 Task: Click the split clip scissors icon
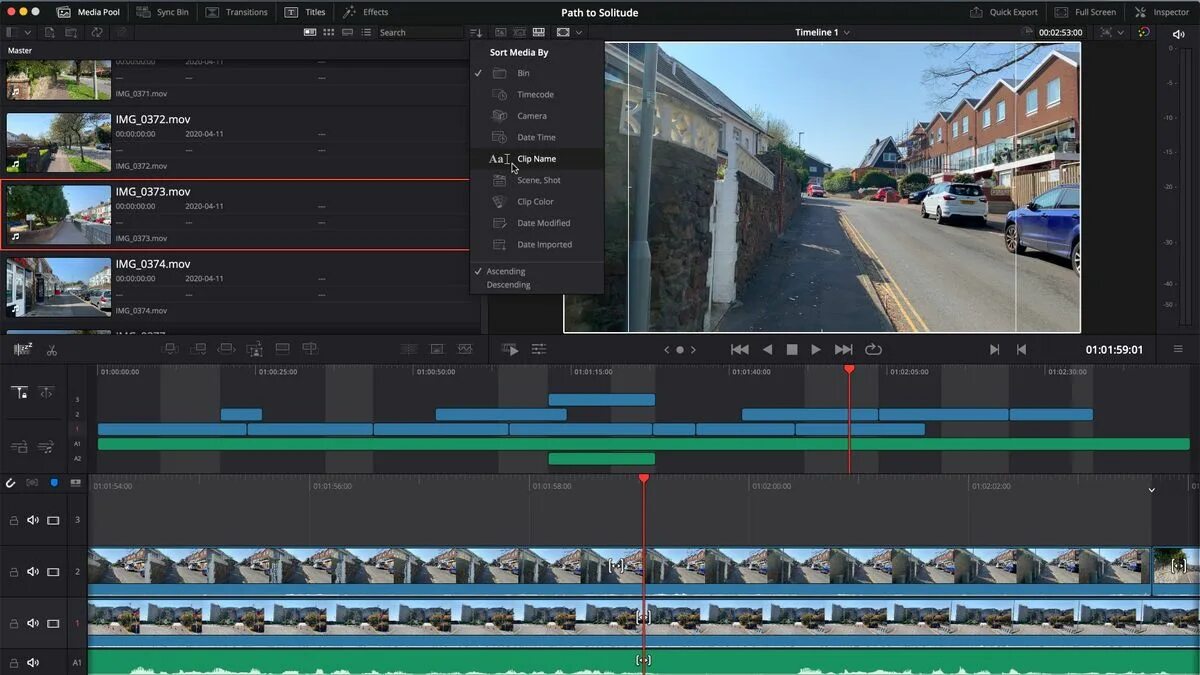tap(52, 349)
